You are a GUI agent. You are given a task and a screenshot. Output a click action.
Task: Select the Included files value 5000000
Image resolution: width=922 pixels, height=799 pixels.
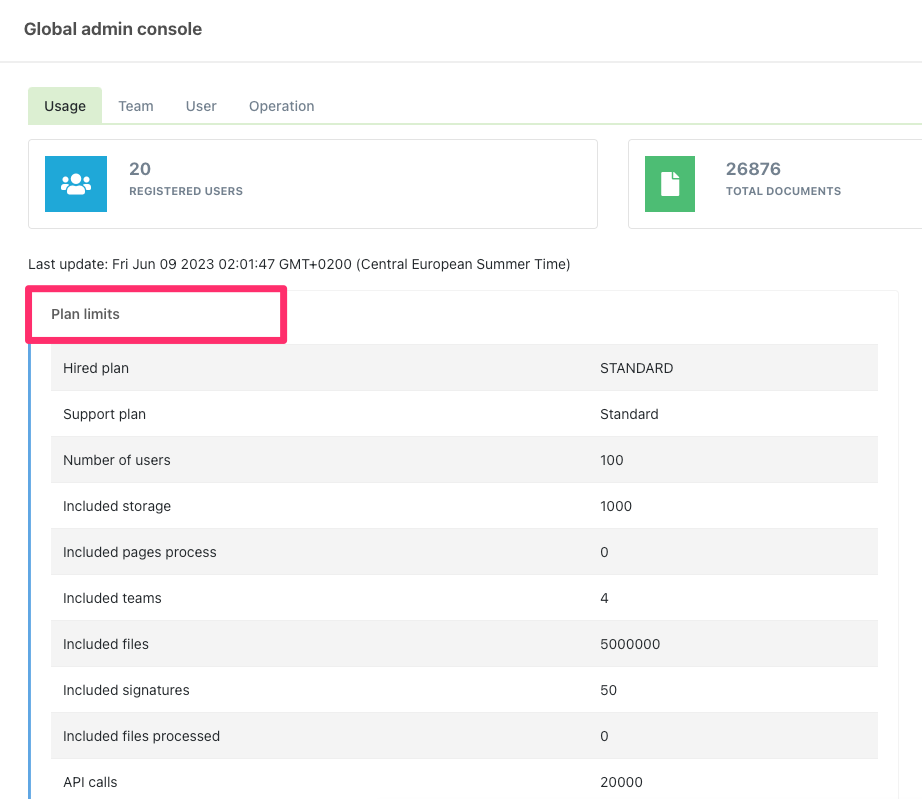pos(630,644)
